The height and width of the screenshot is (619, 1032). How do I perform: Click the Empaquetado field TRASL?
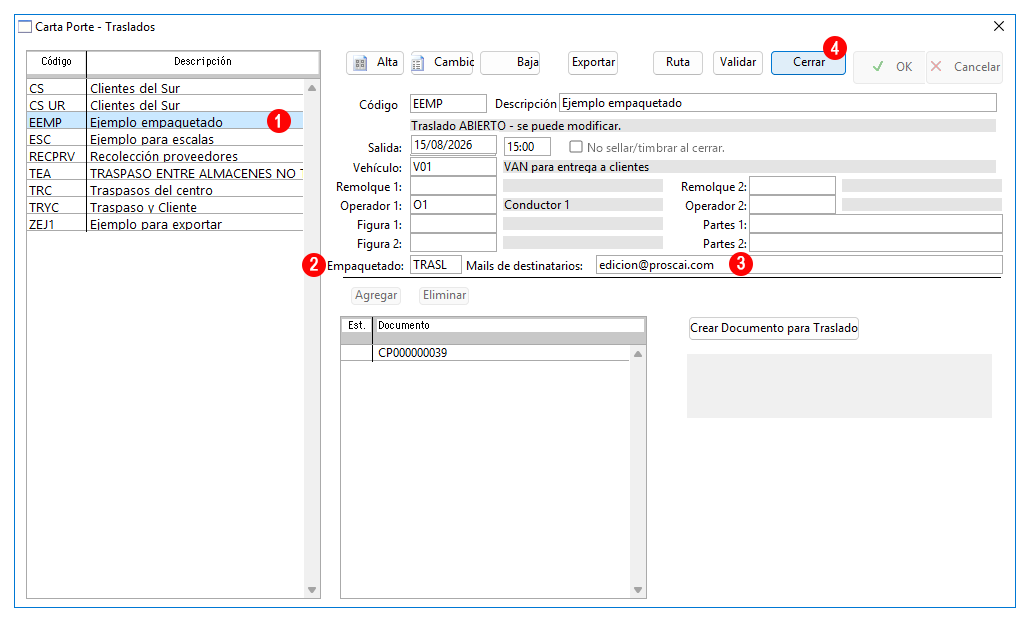click(436, 265)
